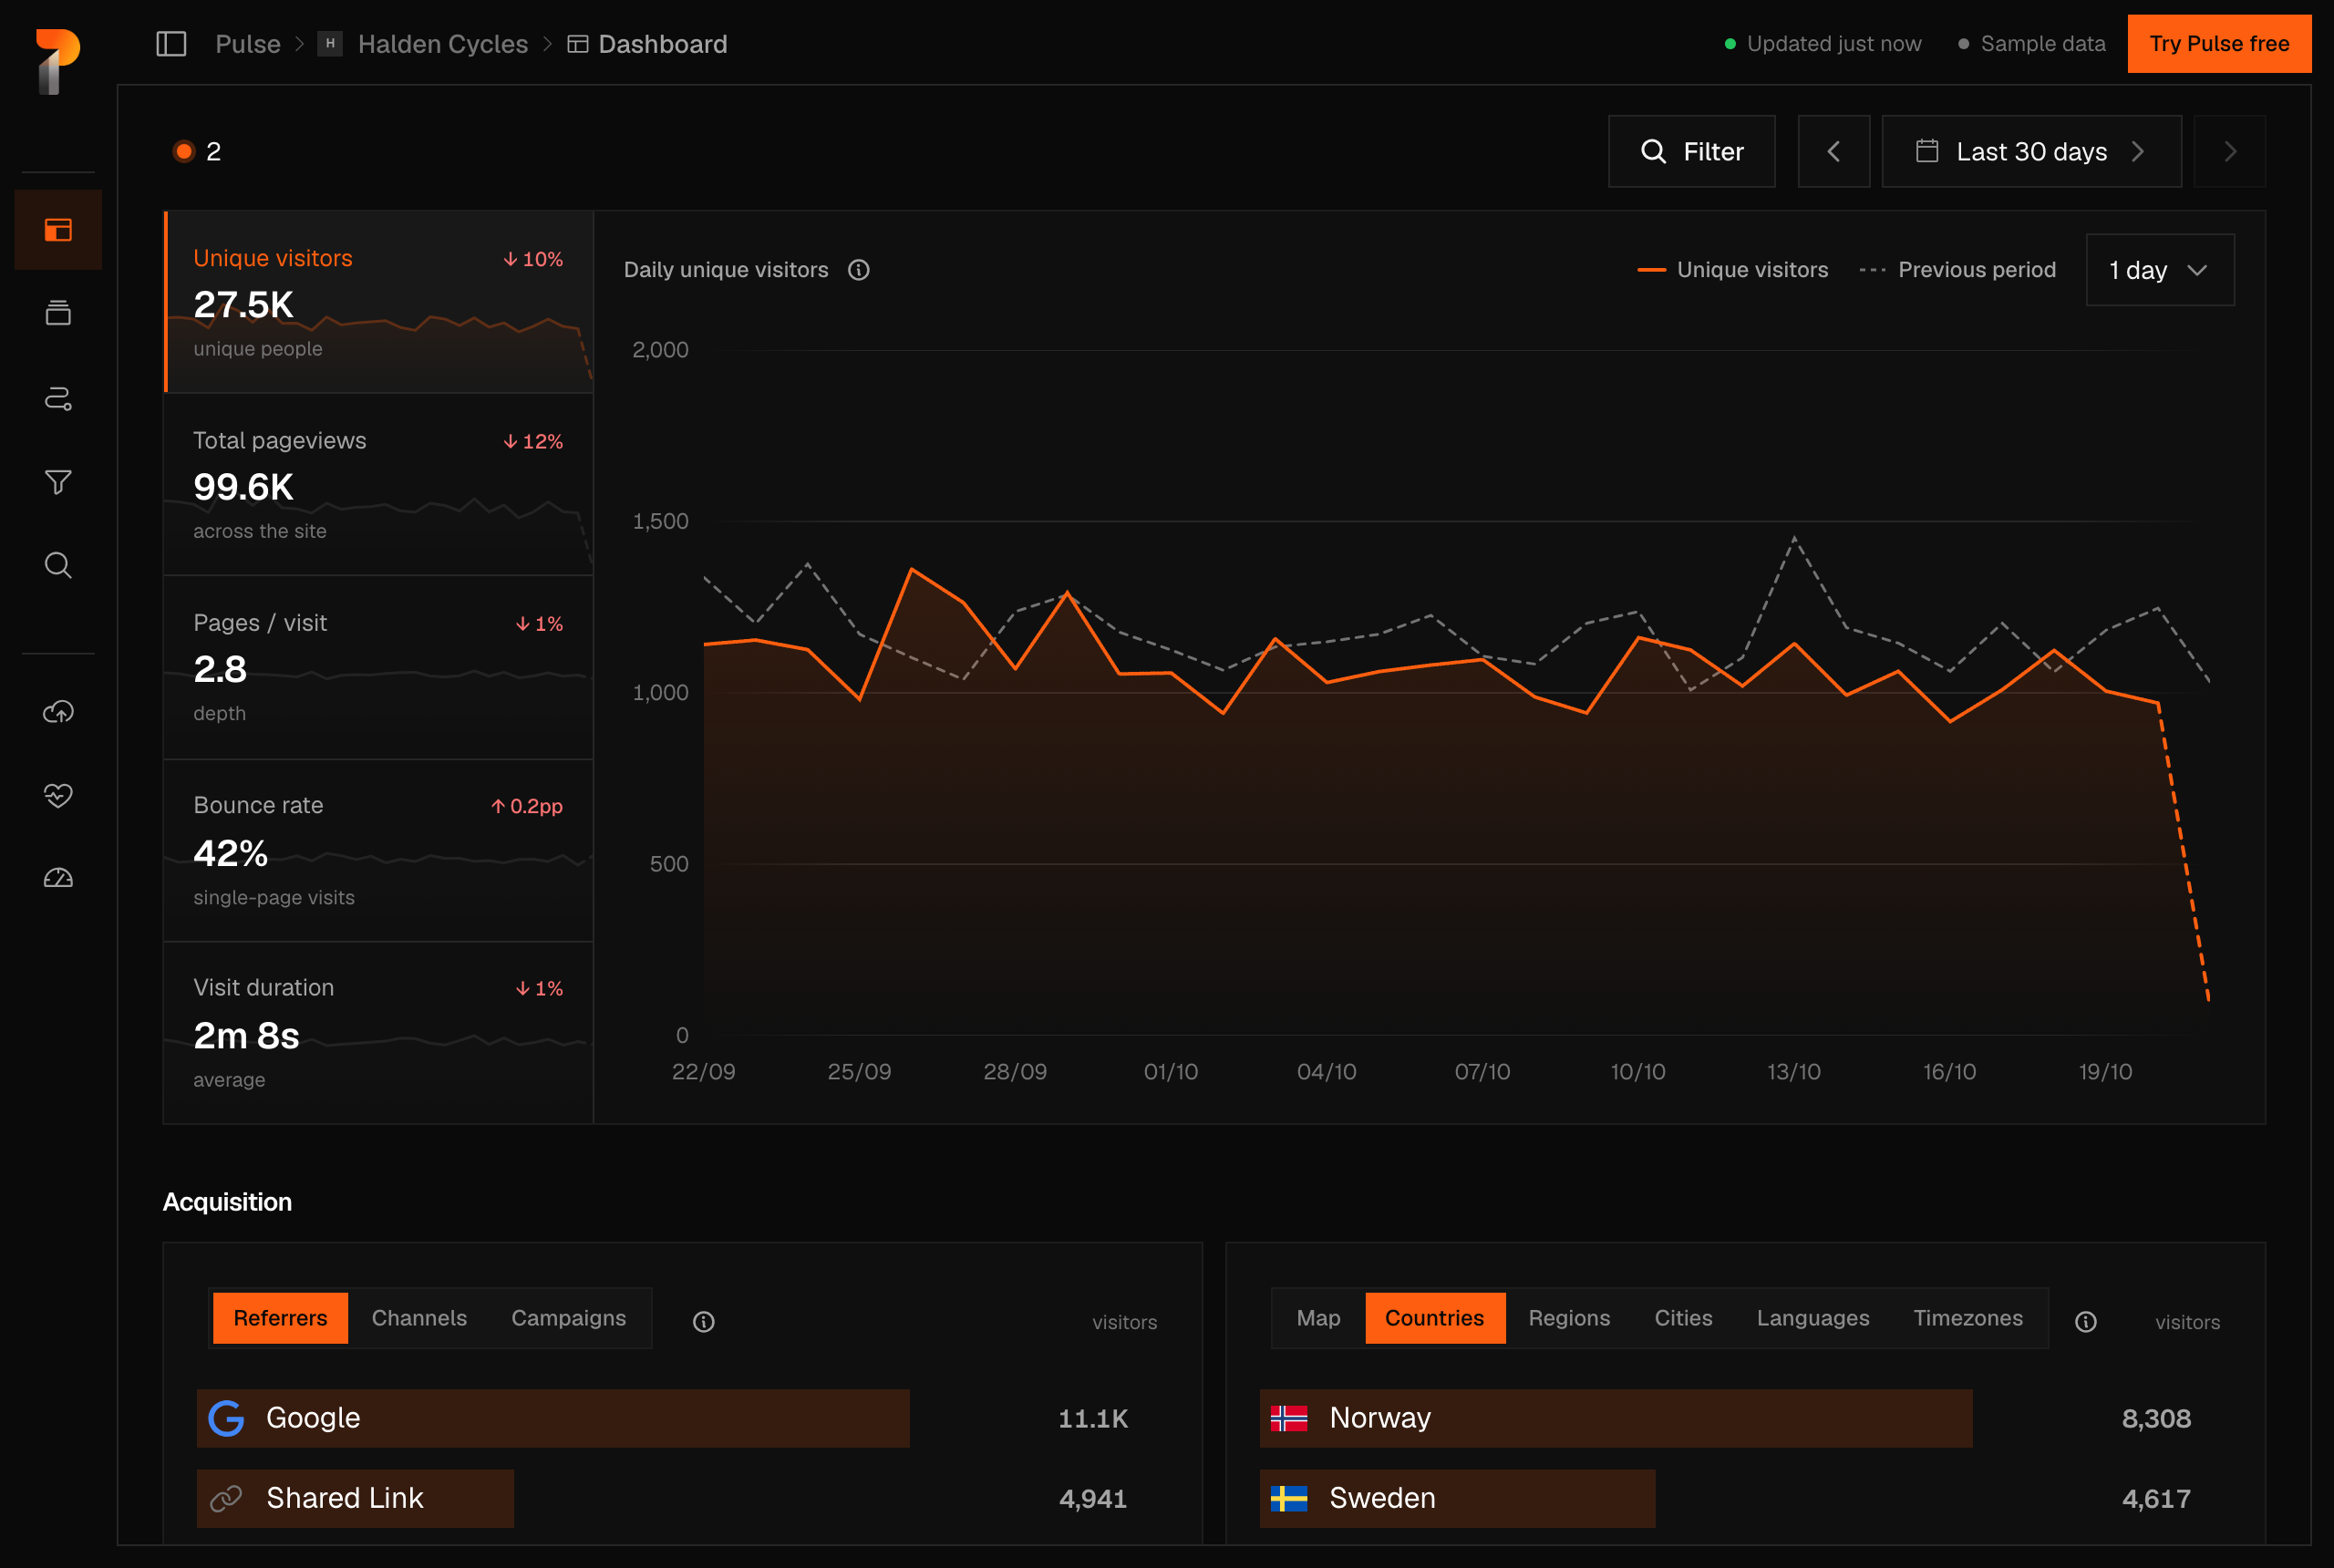Click the info icon beside Campaigns tab
Image resolution: width=2334 pixels, height=1568 pixels.
tap(704, 1322)
